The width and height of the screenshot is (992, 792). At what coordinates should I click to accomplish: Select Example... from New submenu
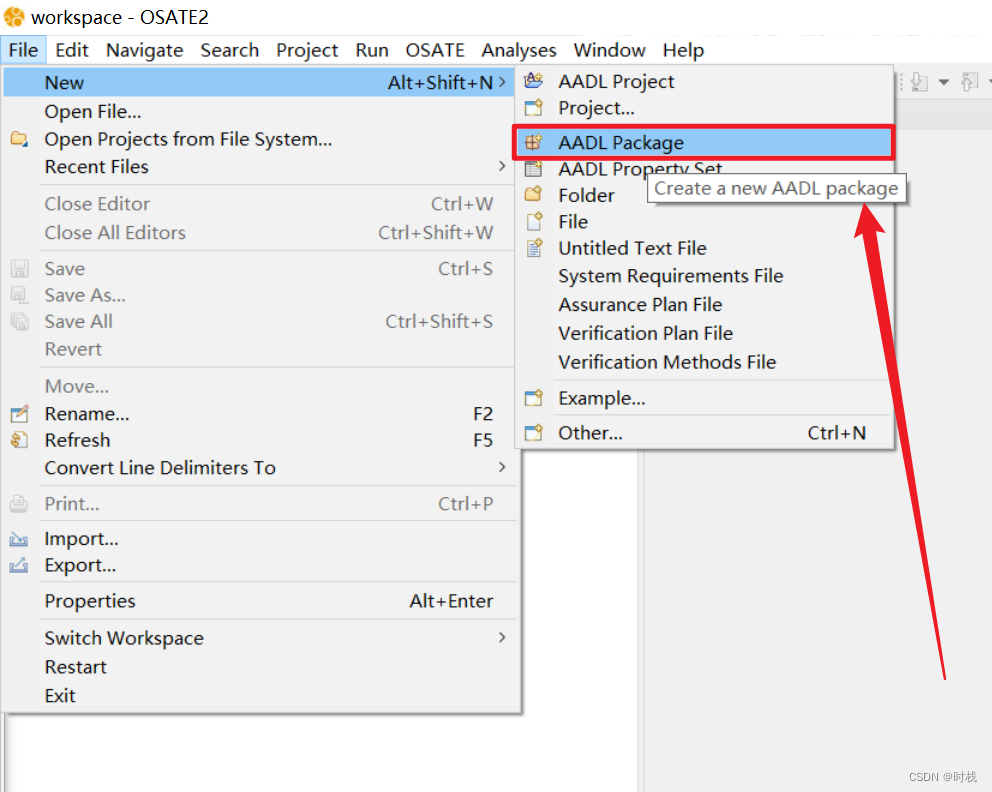pyautogui.click(x=704, y=398)
